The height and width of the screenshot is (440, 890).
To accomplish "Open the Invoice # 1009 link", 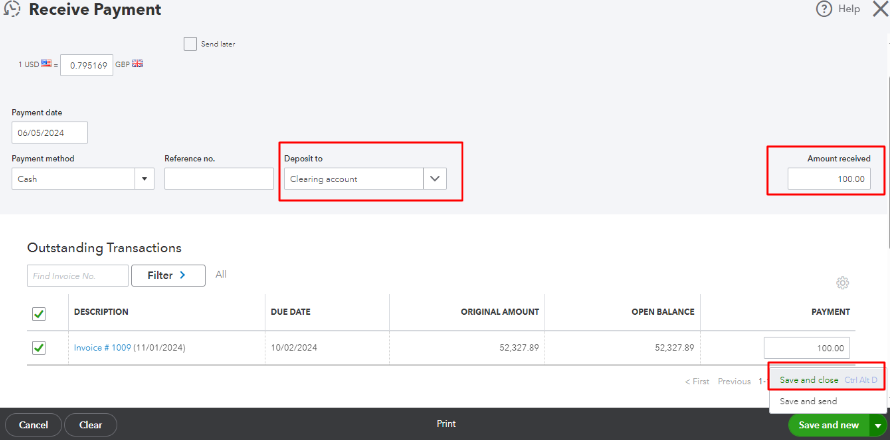I will coord(102,348).
